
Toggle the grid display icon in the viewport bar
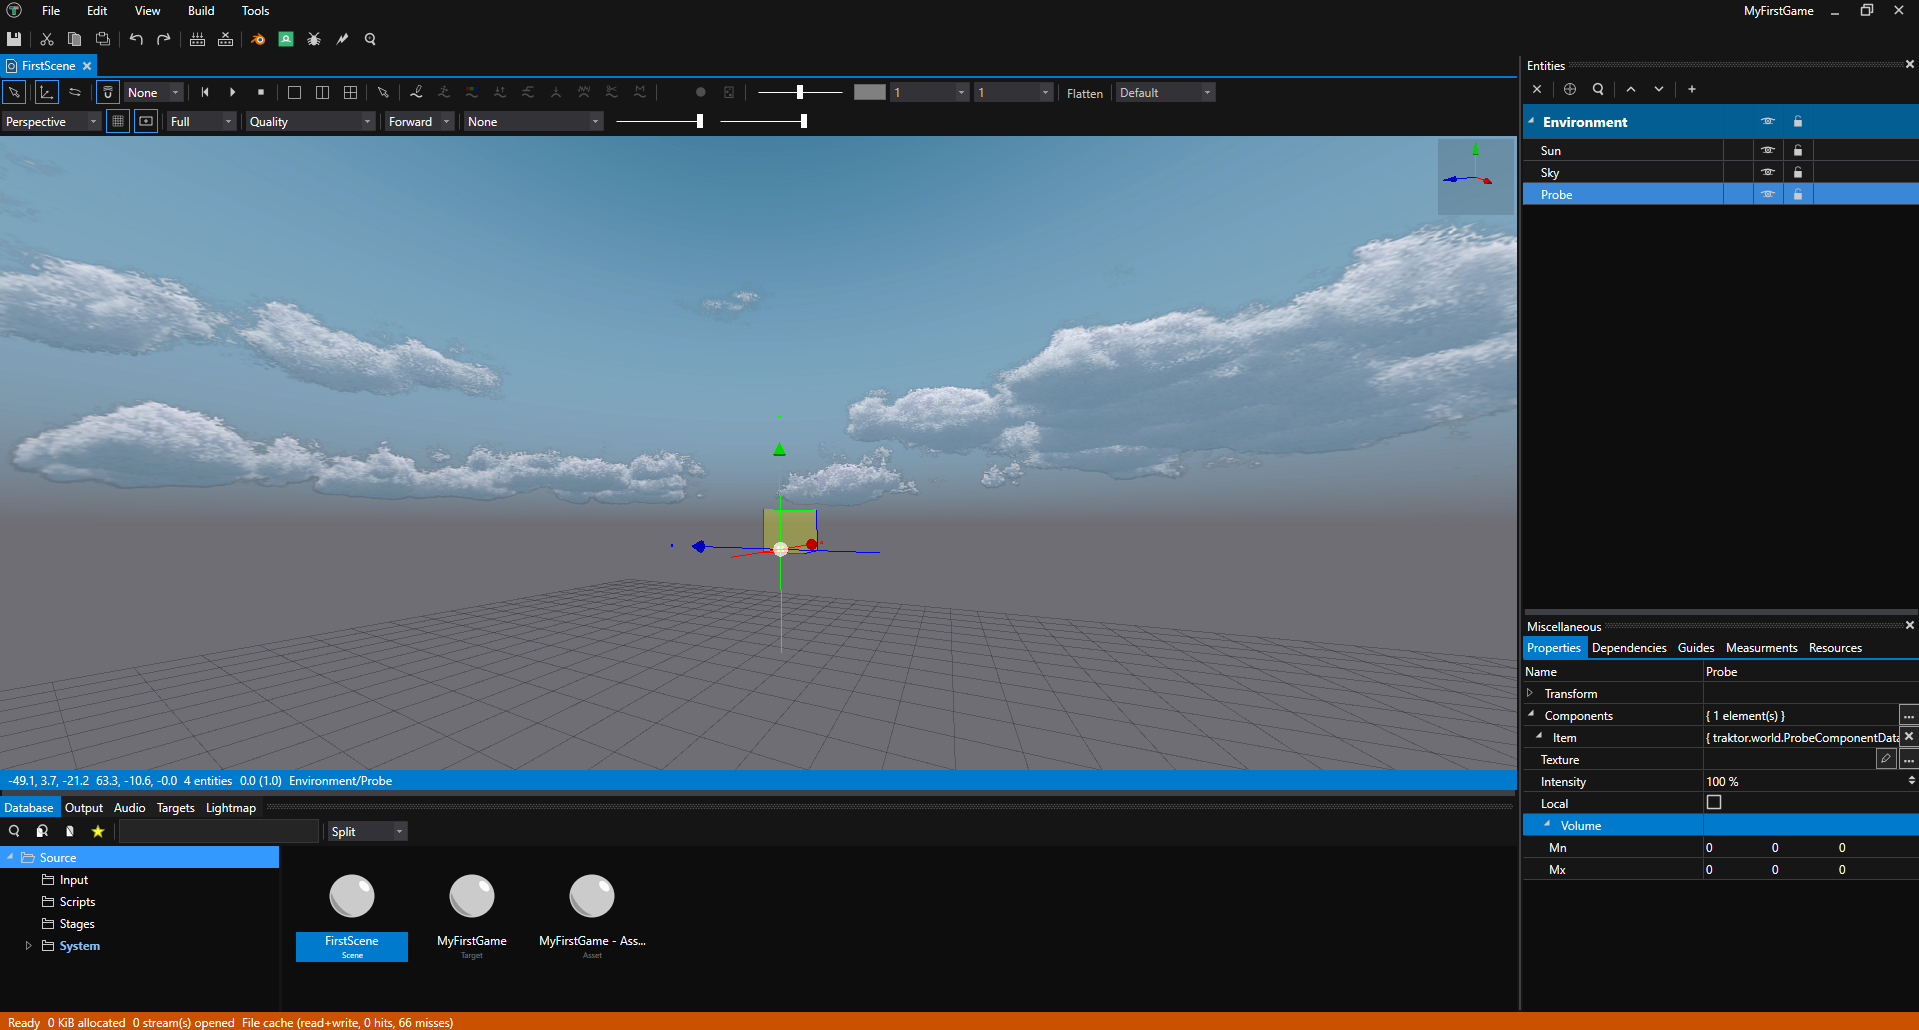[118, 120]
